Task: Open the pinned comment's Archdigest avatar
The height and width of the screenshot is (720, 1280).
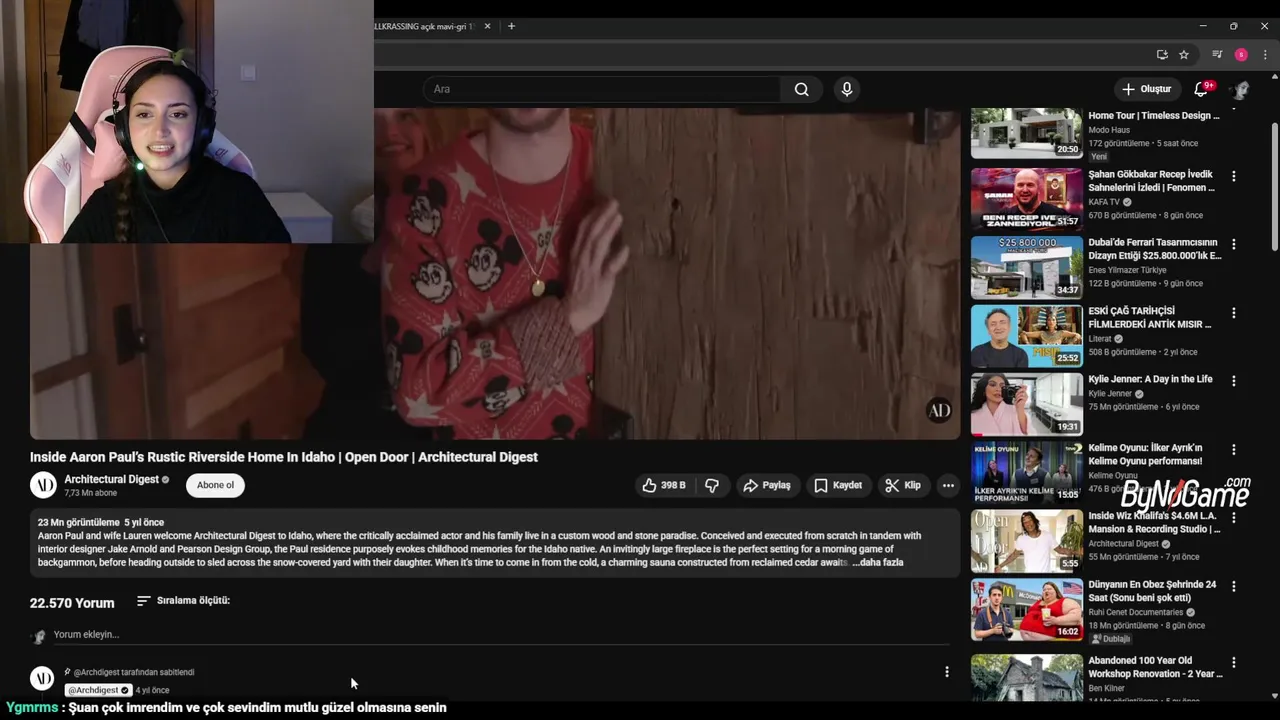Action: [x=42, y=679]
